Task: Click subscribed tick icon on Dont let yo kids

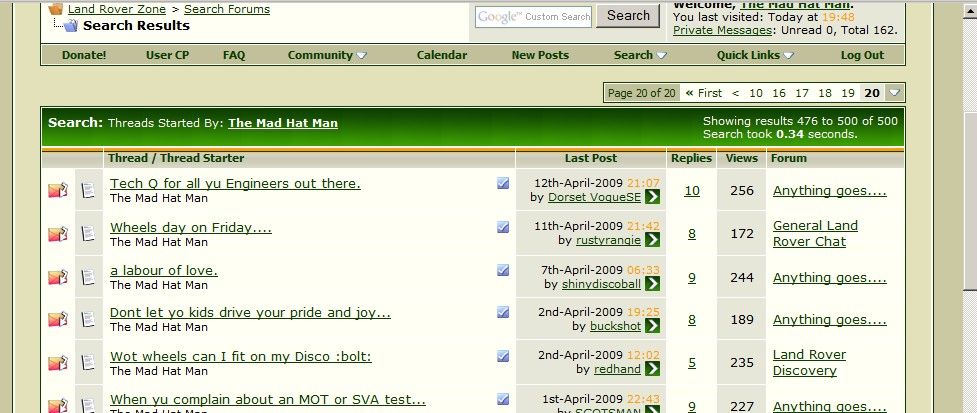Action: click(503, 311)
